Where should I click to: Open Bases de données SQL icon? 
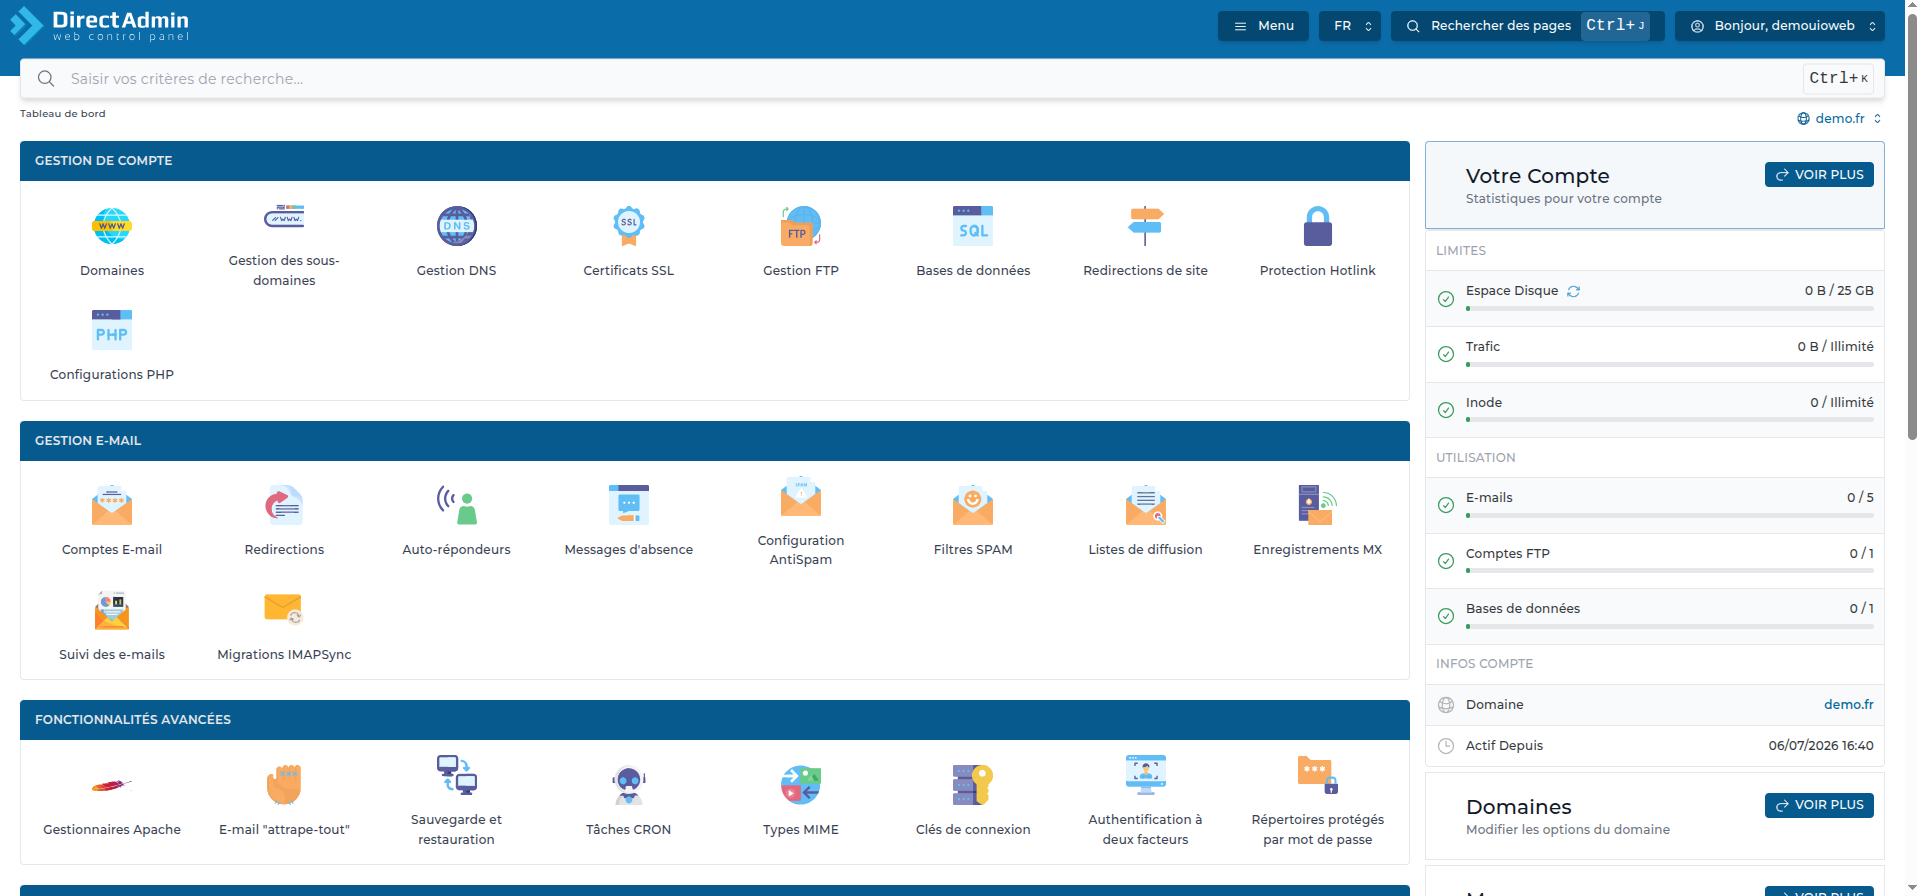click(x=973, y=226)
